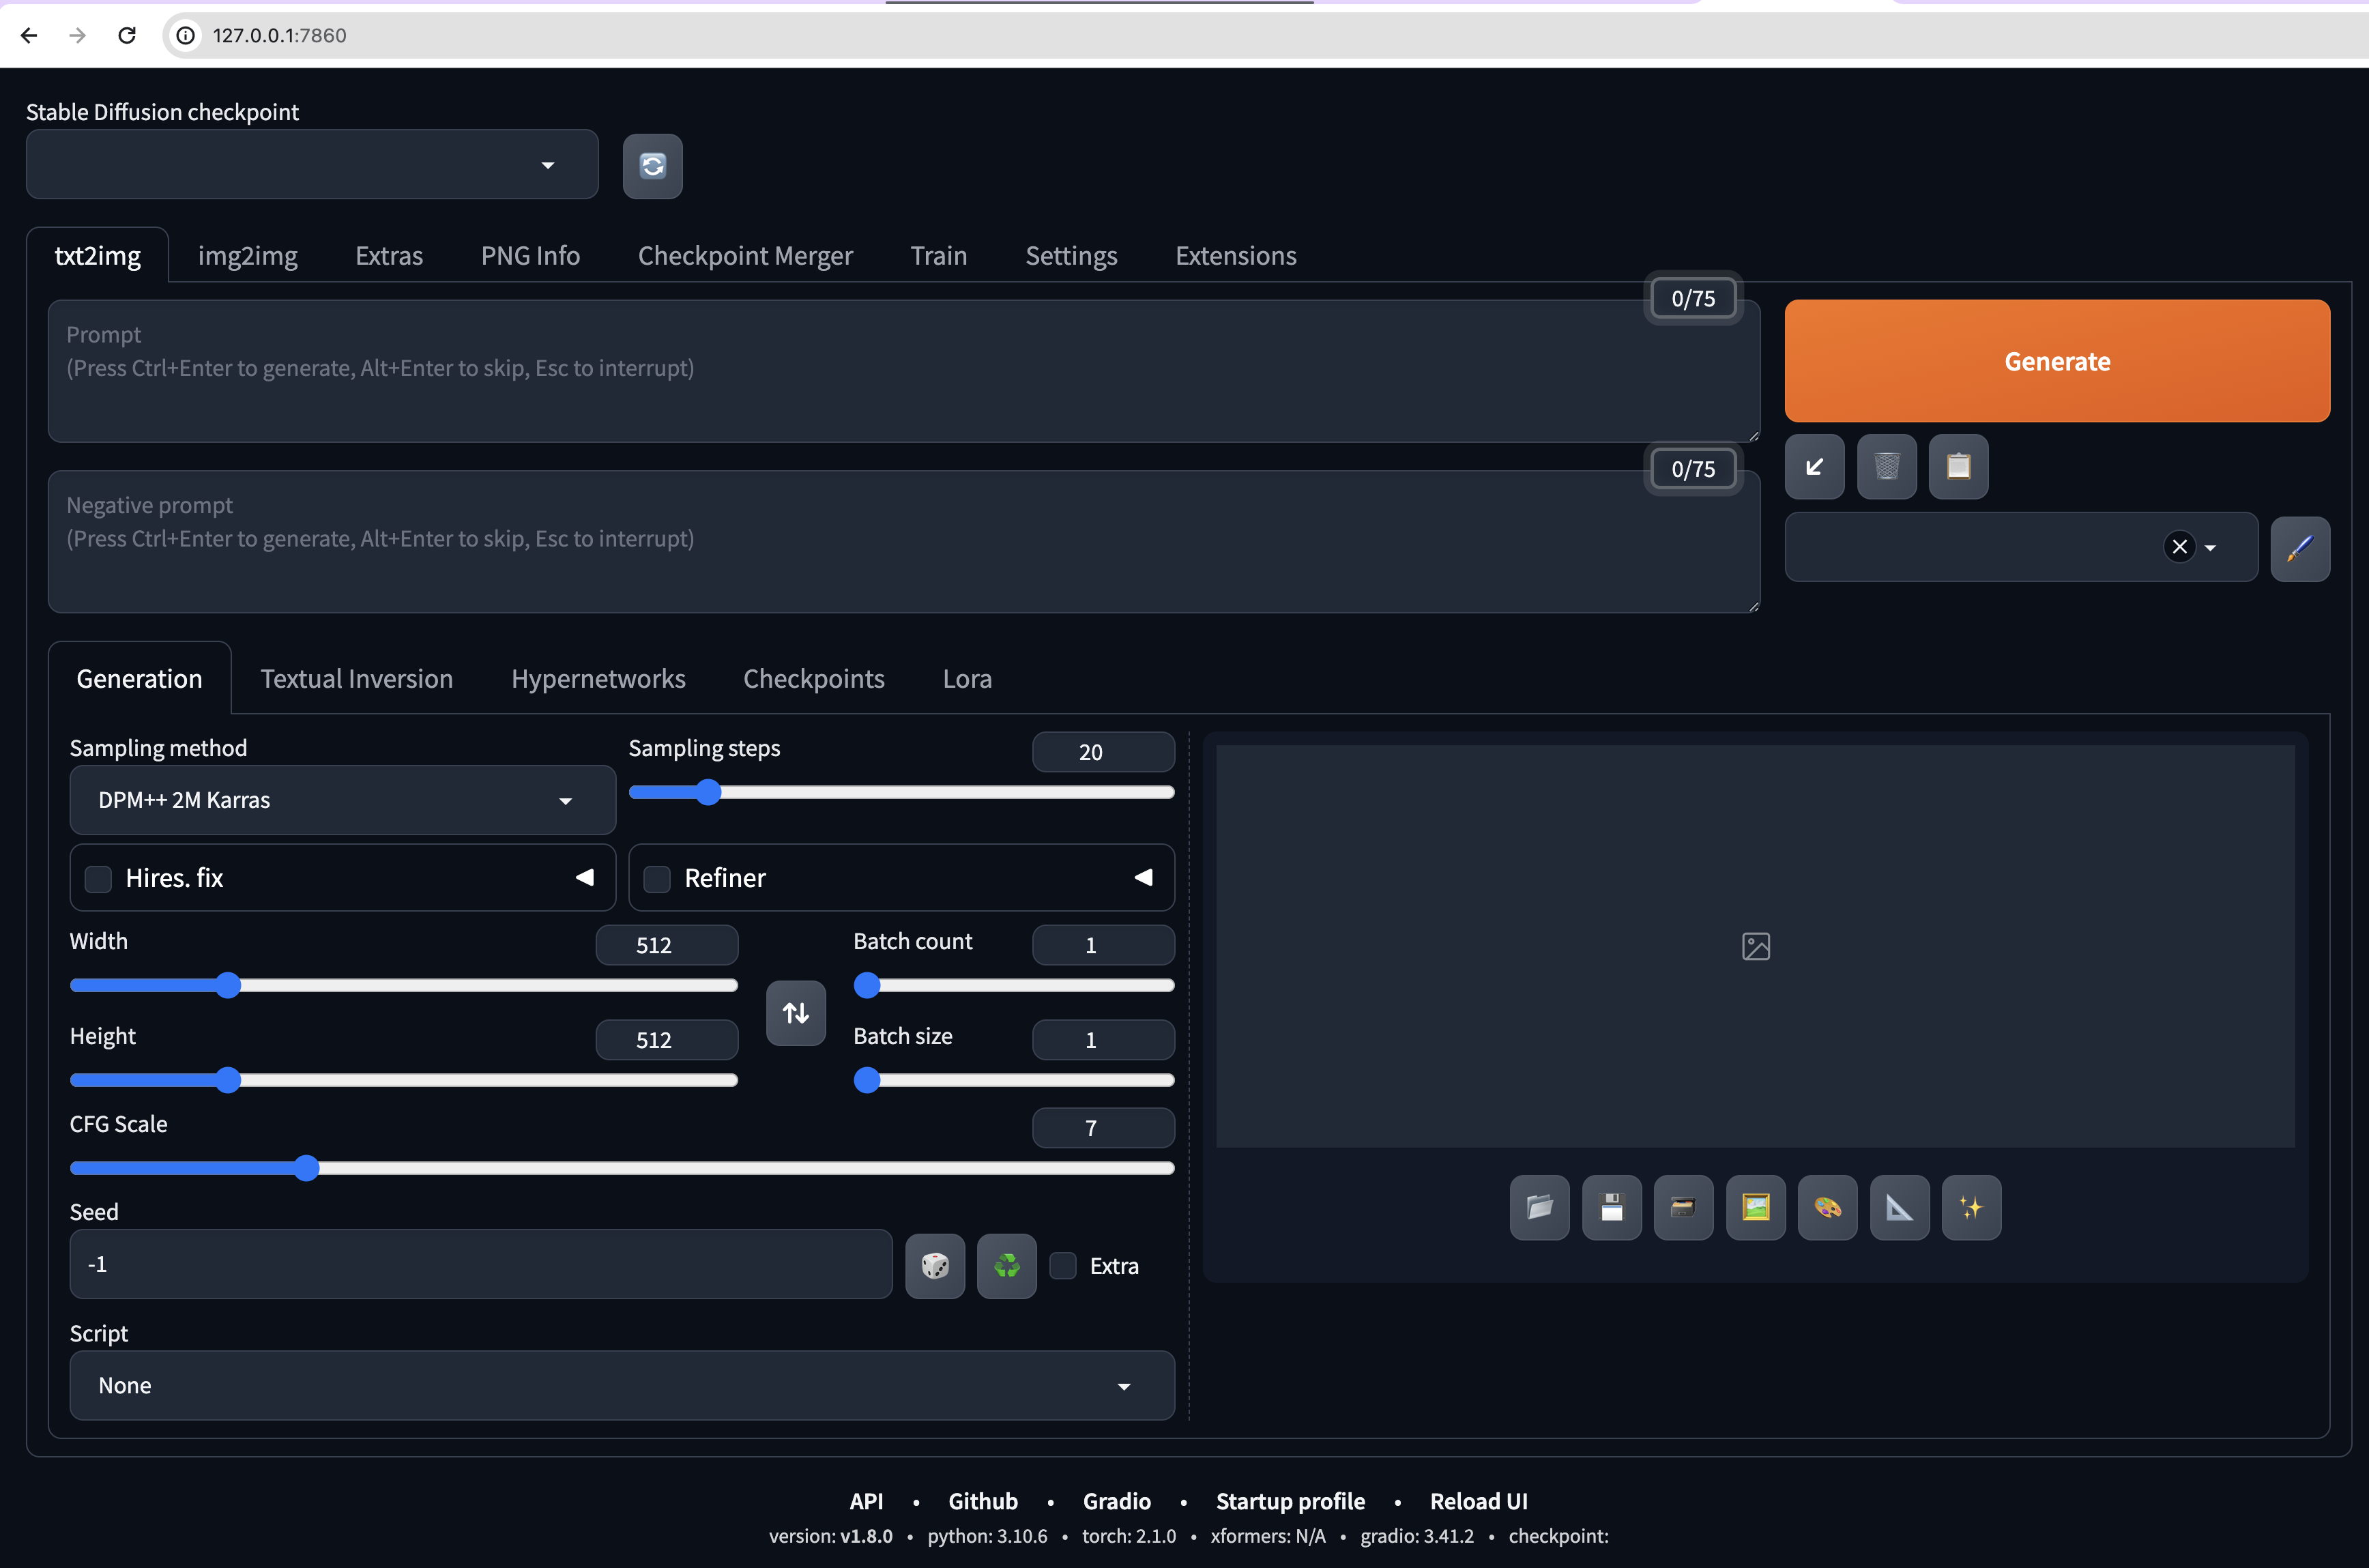Open the Sampling method dropdown
This screenshot has height=1568, width=2369.
click(x=342, y=800)
